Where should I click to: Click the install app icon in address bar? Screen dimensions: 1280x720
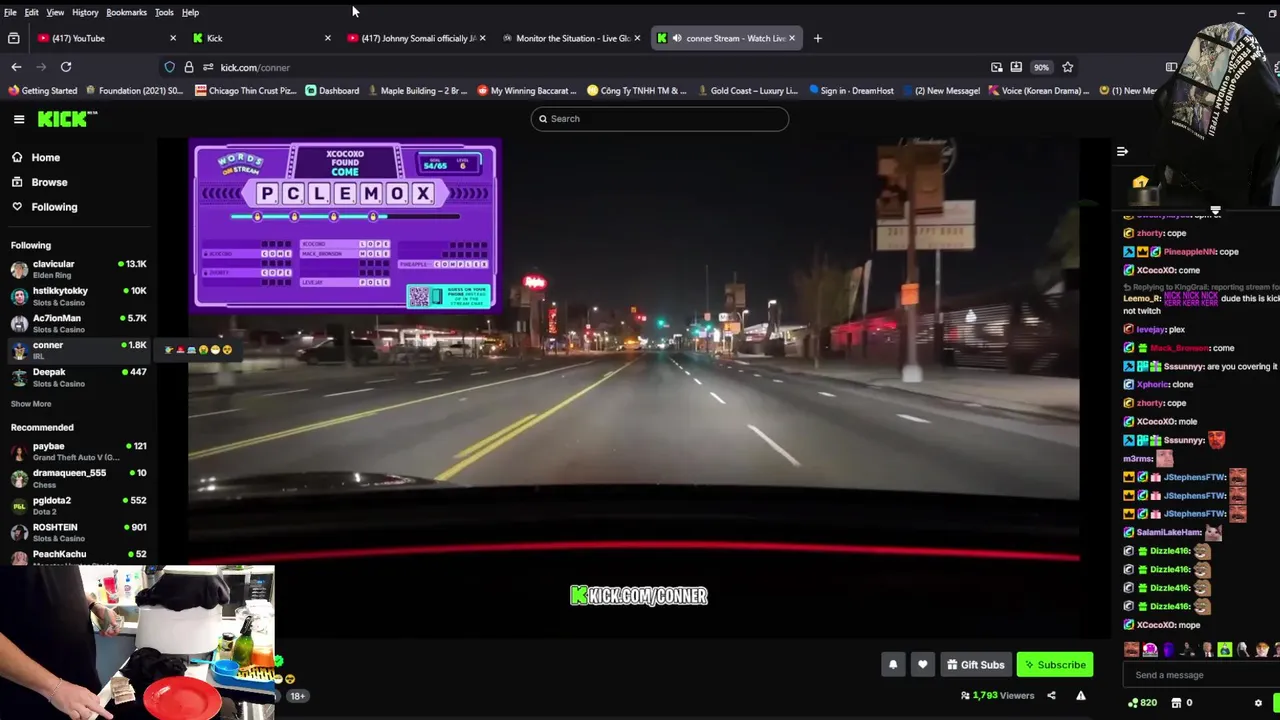[x=1016, y=67]
